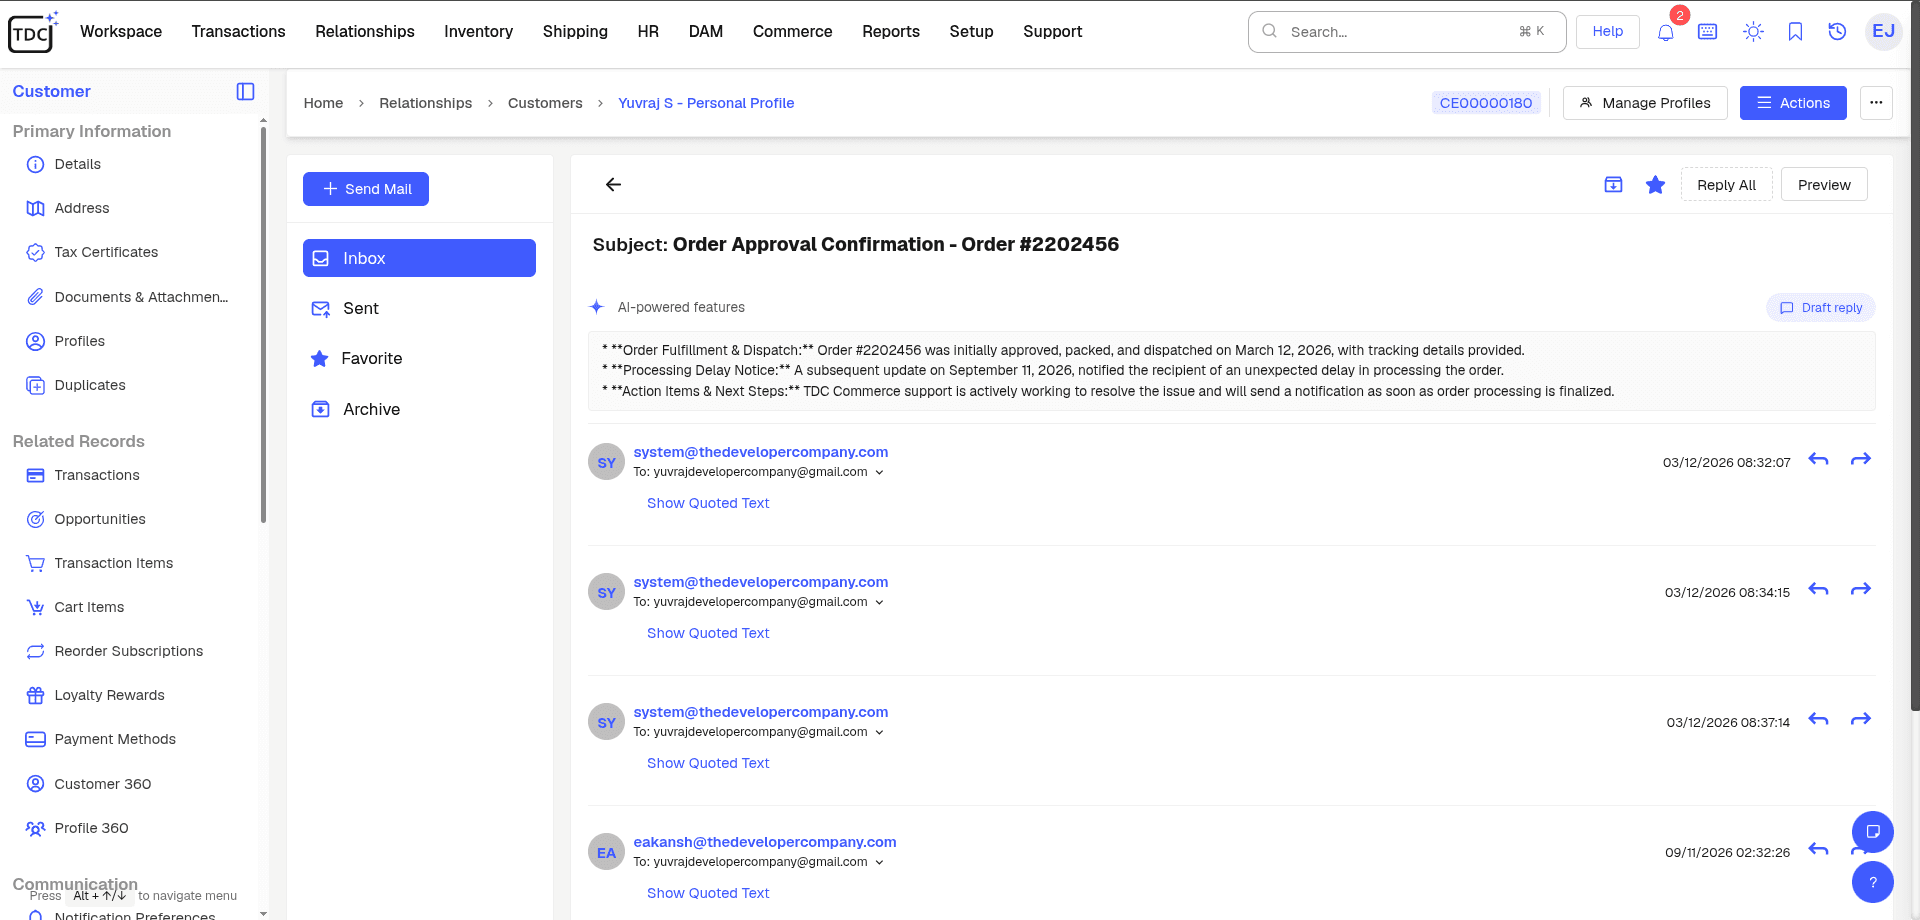Collapse the Customer sidebar panel
1920x920 pixels.
pyautogui.click(x=245, y=91)
